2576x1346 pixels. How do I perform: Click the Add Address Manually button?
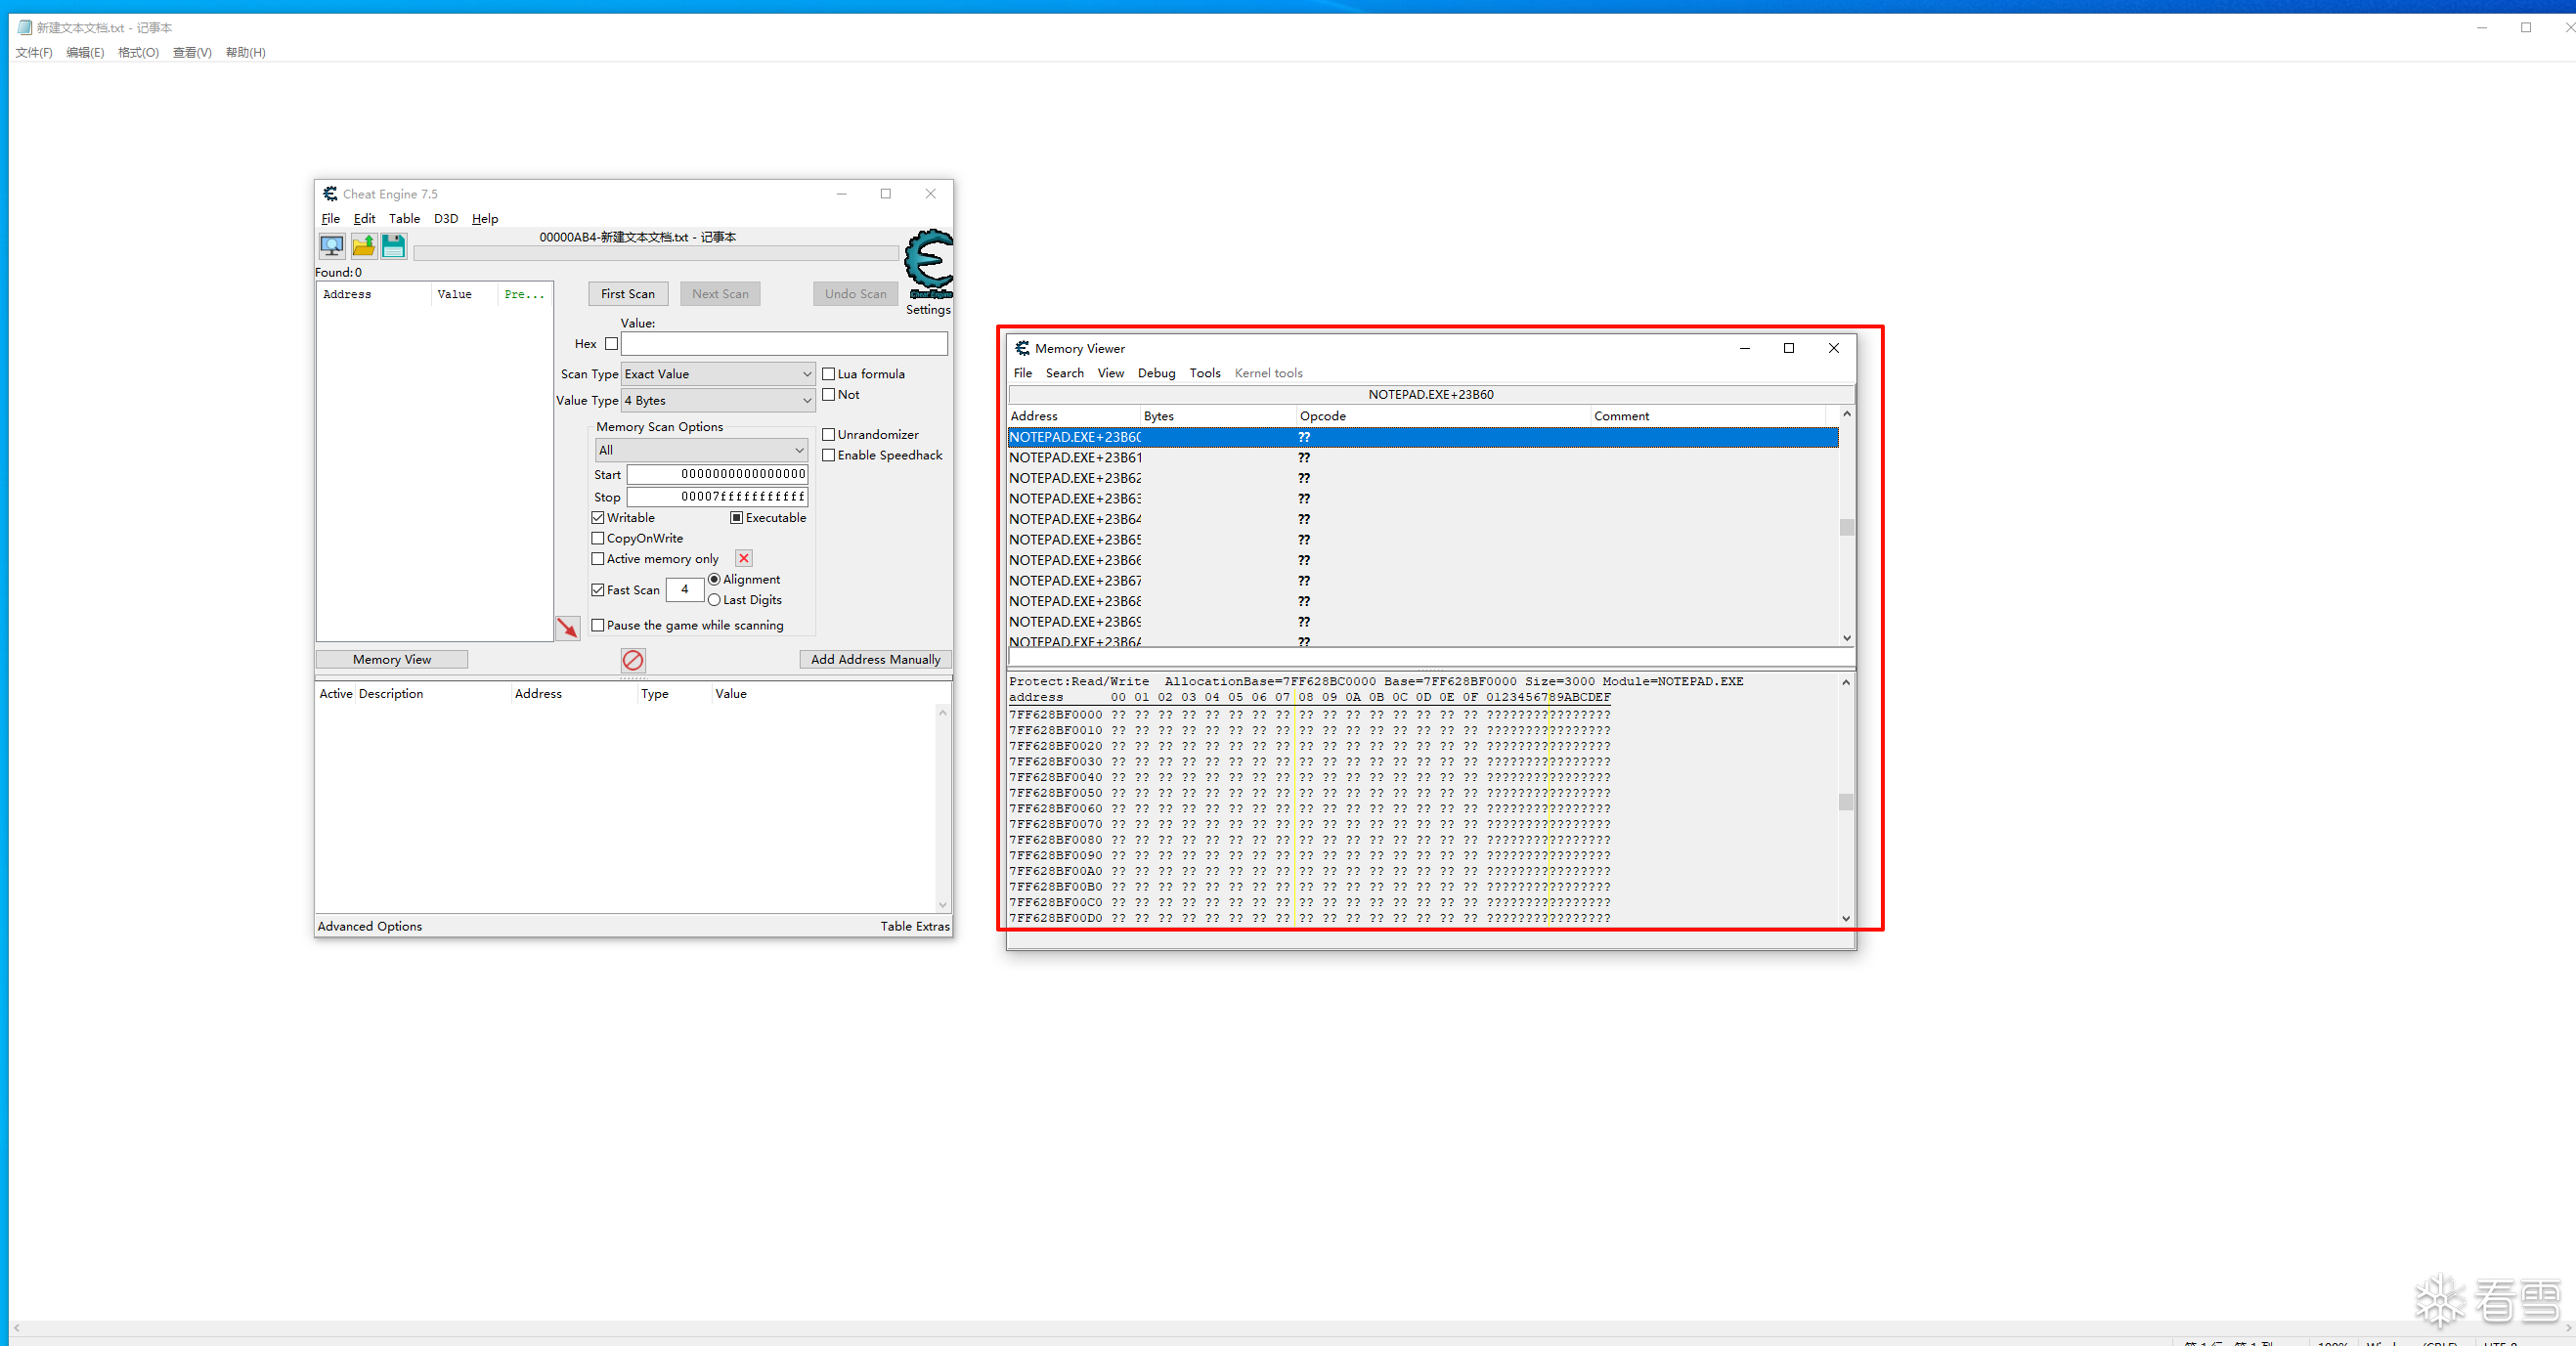[x=875, y=659]
